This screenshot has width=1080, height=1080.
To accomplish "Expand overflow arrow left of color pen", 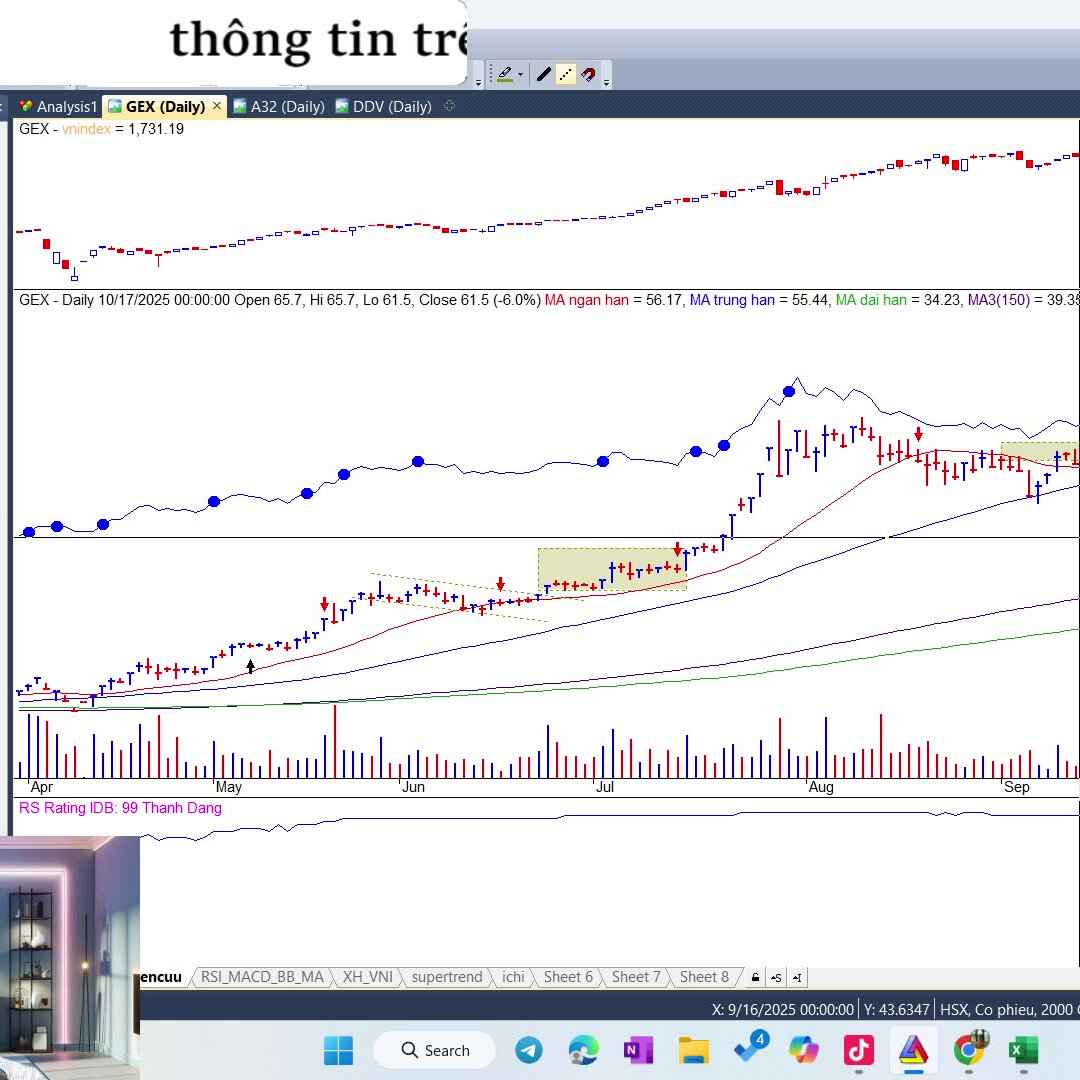I will pos(478,80).
